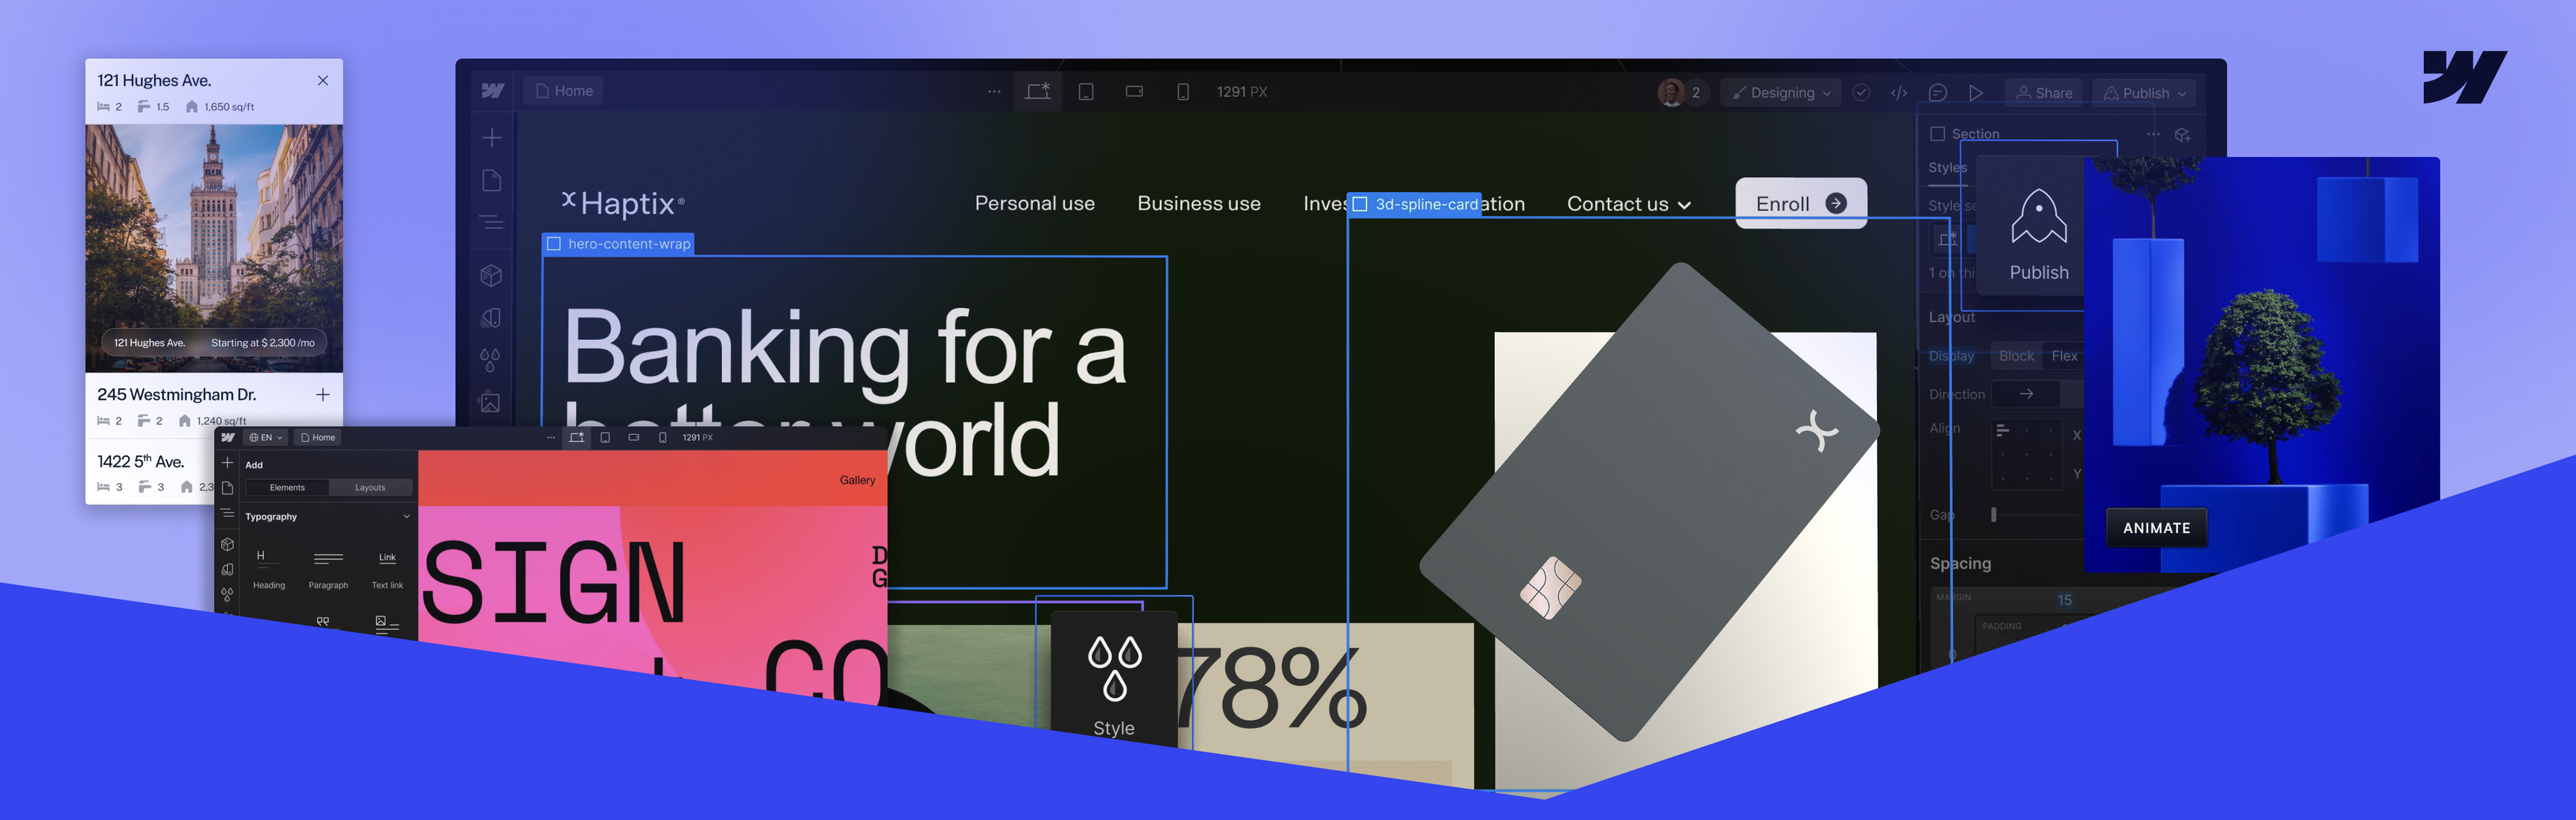Image resolution: width=2576 pixels, height=820 pixels.
Task: Select the Styles tab
Action: pyautogui.click(x=1946, y=168)
